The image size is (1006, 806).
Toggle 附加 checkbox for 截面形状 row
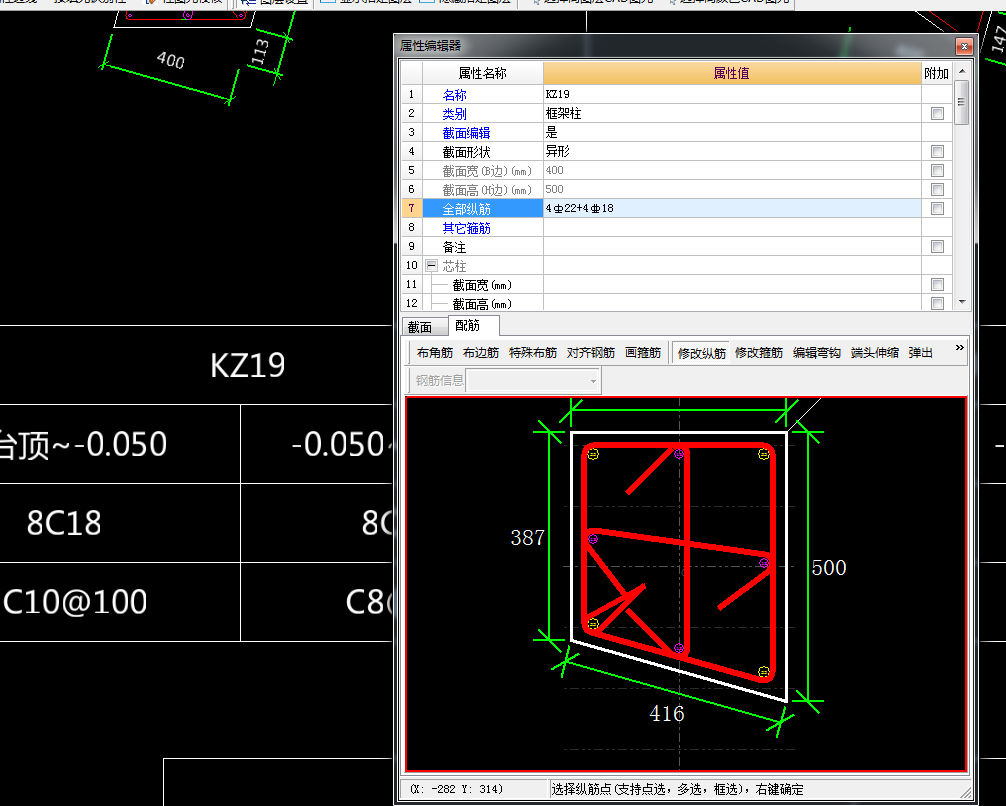pos(937,151)
